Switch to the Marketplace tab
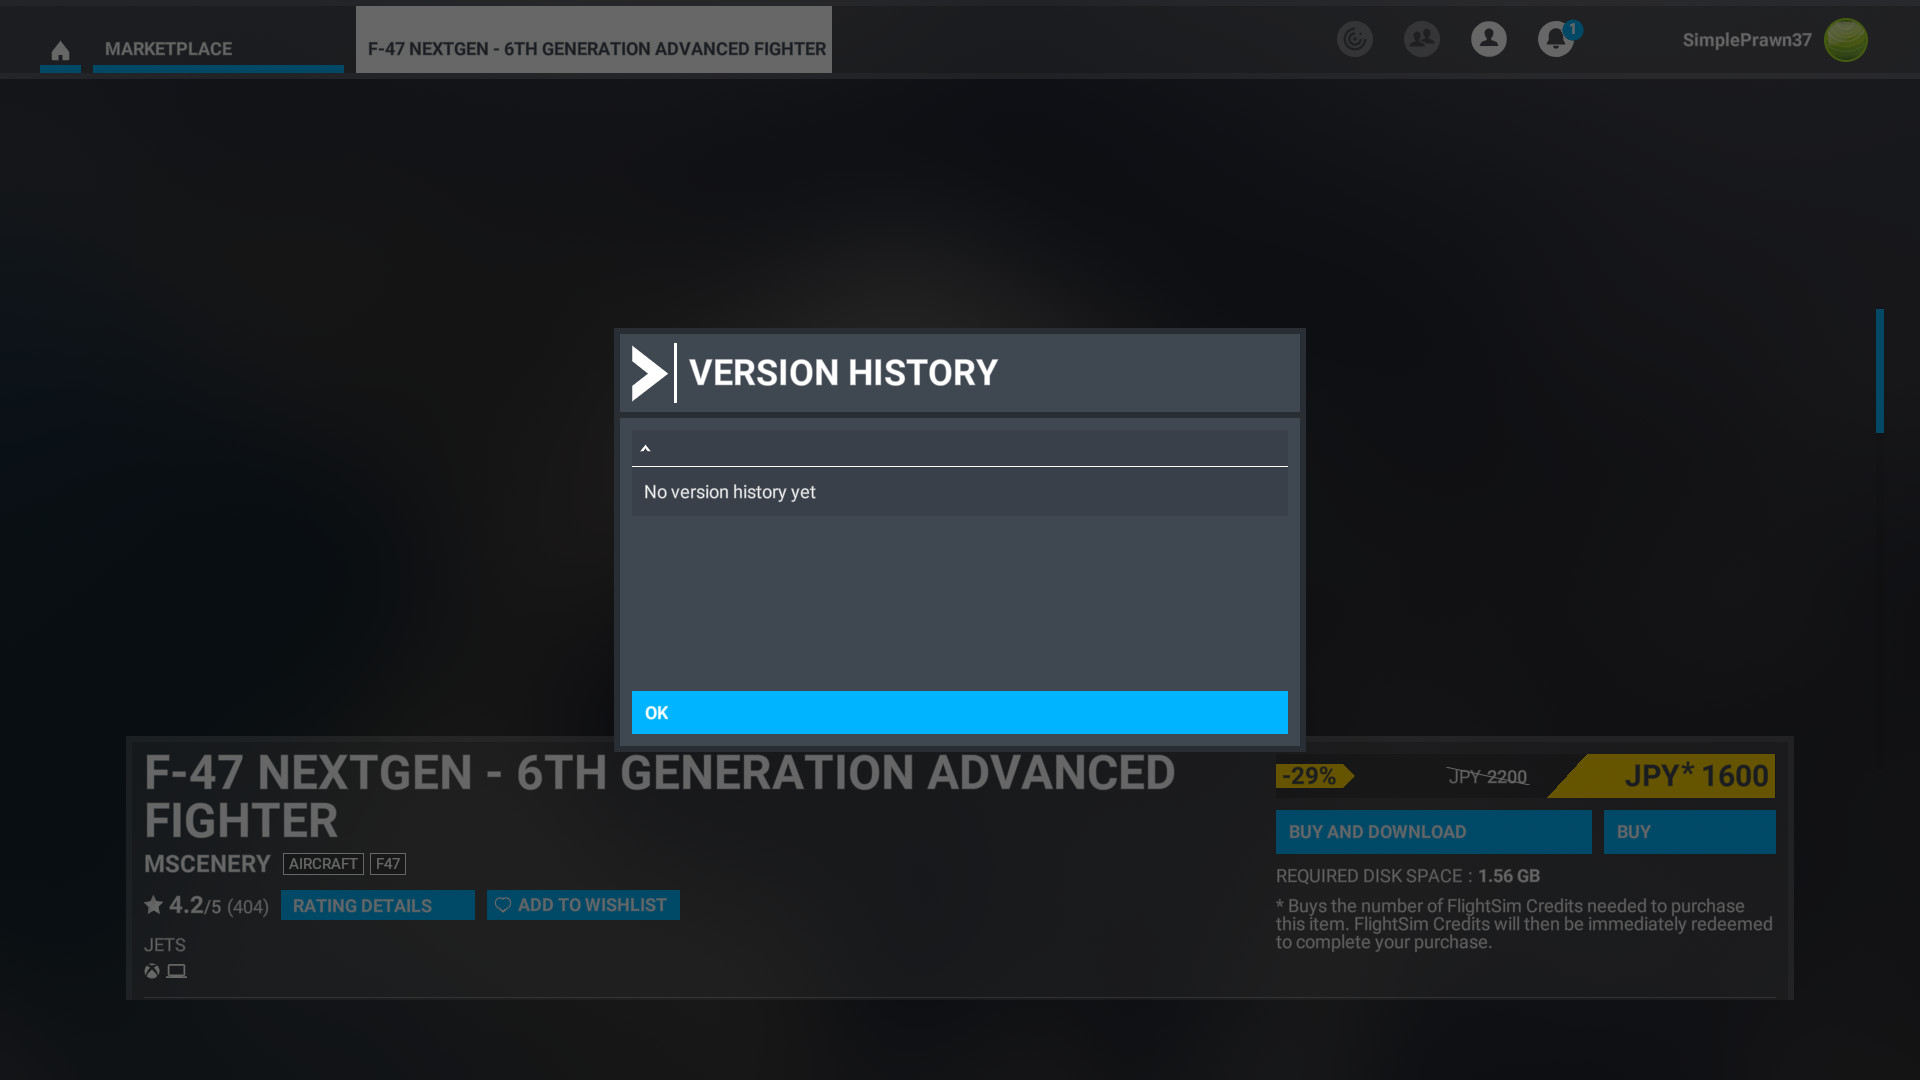This screenshot has width=1920, height=1080. click(x=168, y=49)
